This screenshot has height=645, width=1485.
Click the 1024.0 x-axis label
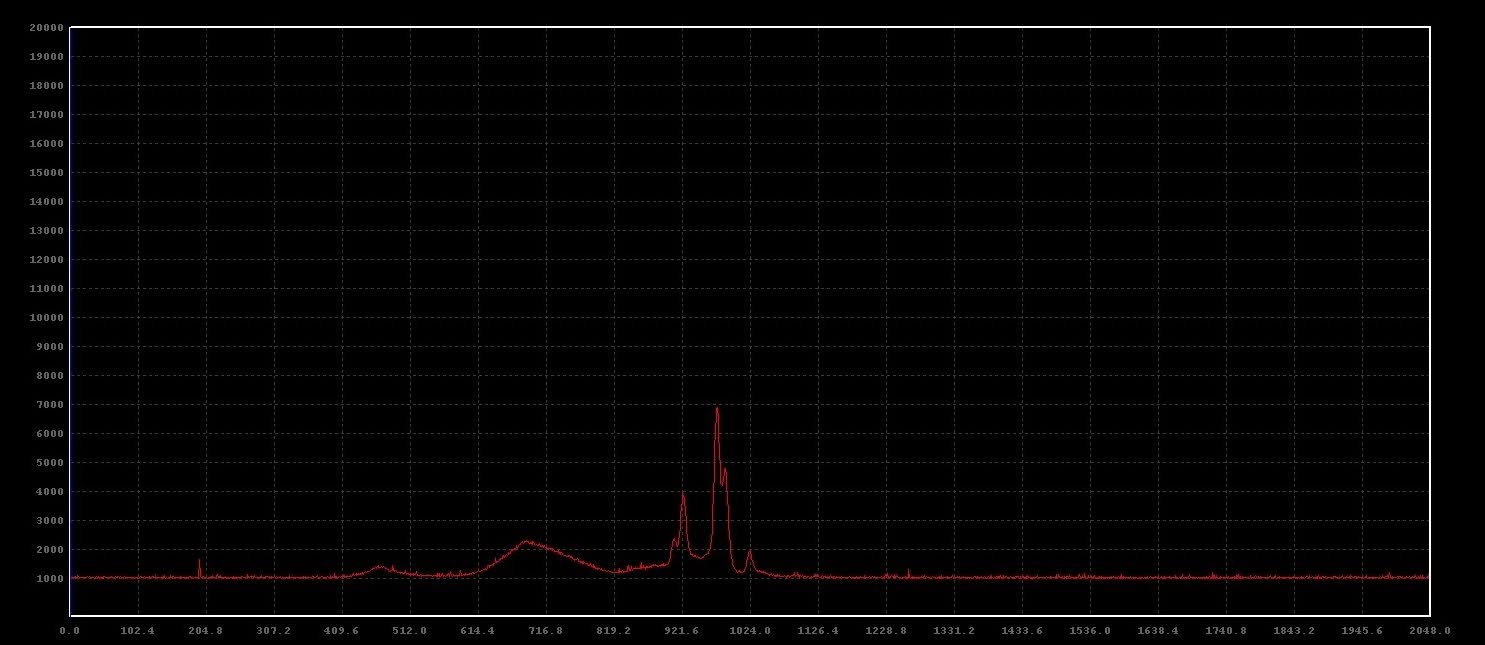(x=750, y=631)
